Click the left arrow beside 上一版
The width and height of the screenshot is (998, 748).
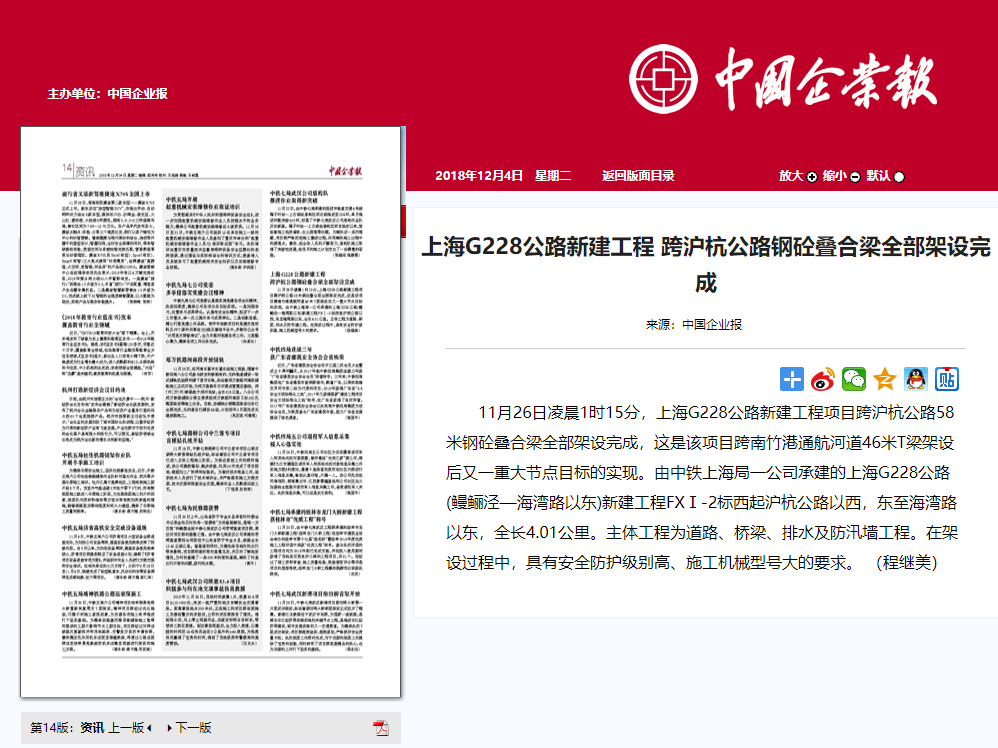(149, 728)
